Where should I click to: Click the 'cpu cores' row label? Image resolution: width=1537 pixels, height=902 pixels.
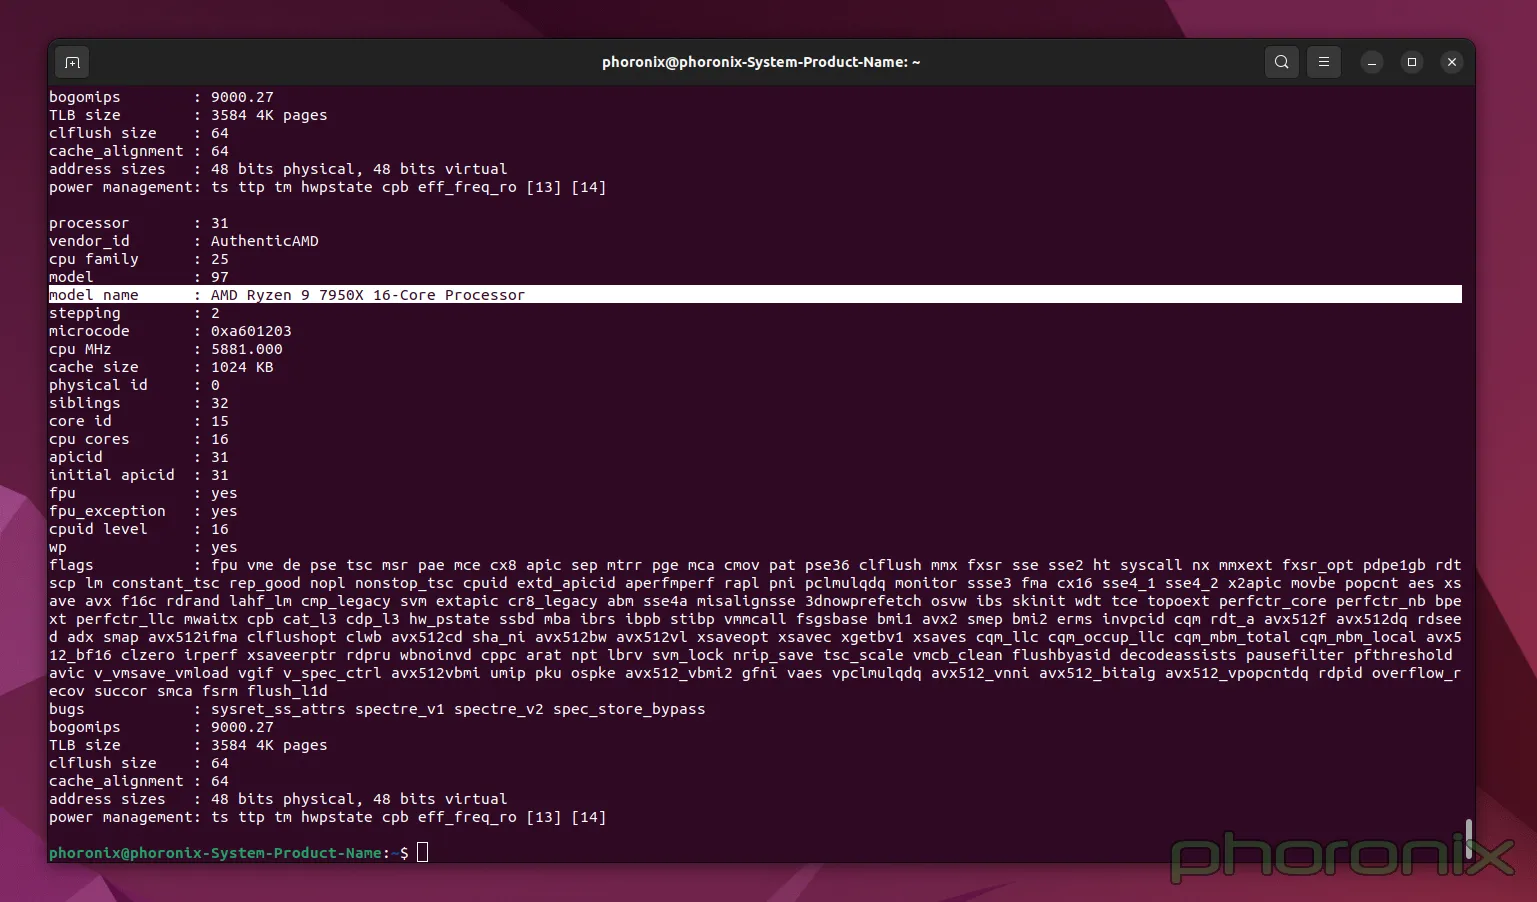point(89,439)
